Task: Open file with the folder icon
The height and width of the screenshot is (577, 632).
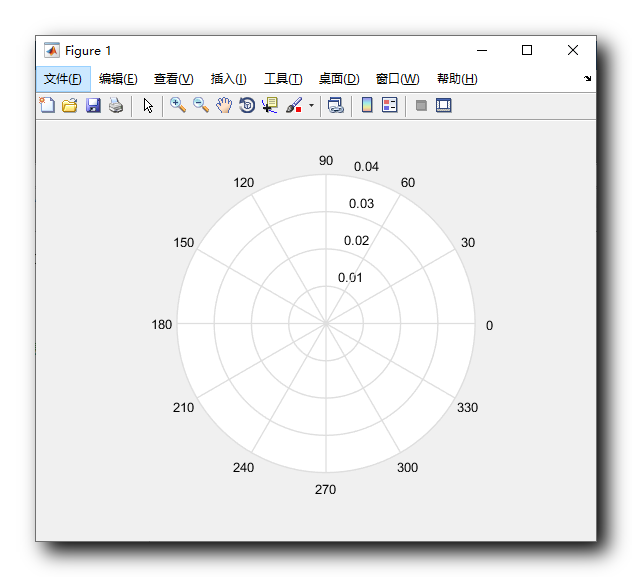Action: click(70, 106)
